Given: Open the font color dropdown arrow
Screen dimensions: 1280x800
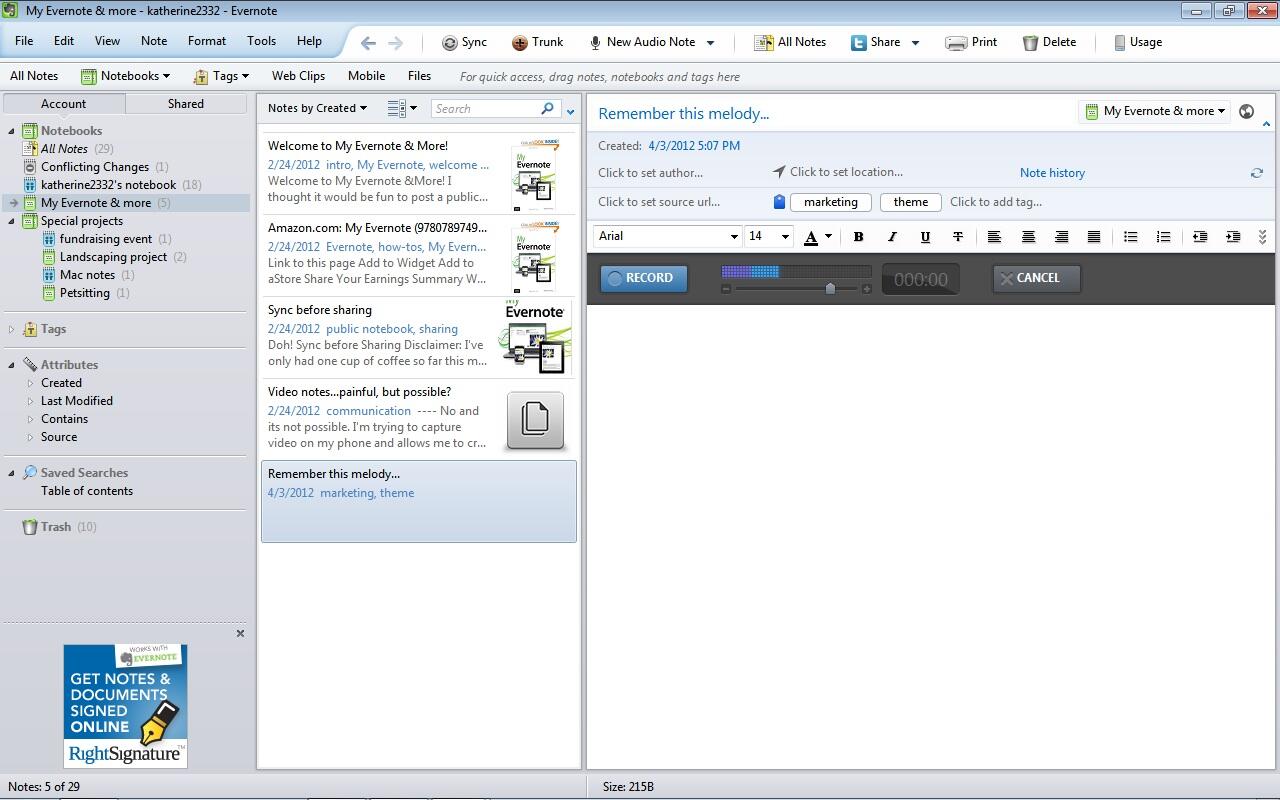Looking at the screenshot, I should 828,237.
